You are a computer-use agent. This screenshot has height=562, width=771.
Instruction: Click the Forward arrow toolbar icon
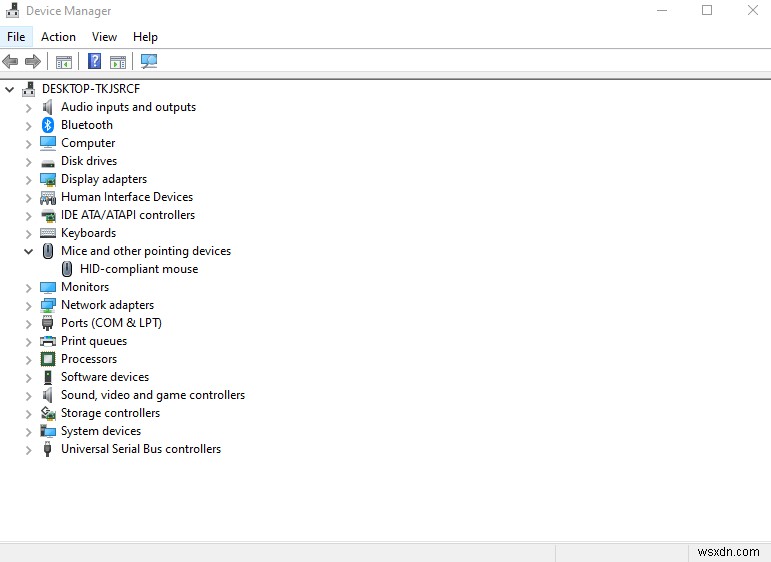click(32, 61)
